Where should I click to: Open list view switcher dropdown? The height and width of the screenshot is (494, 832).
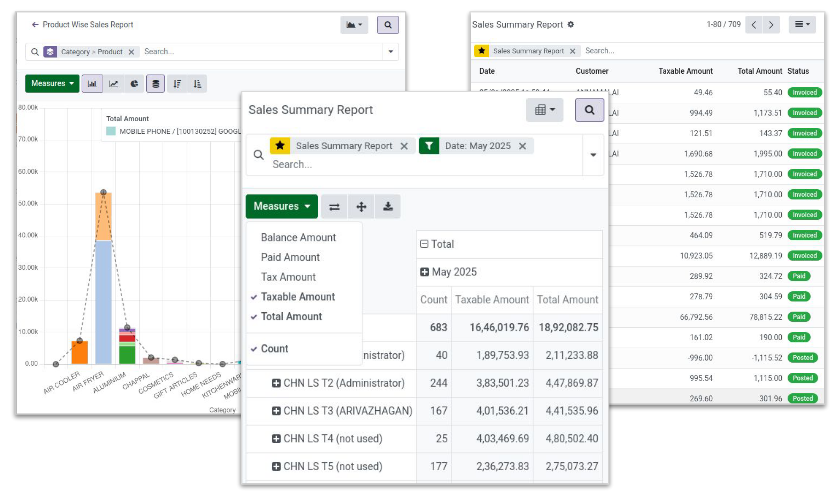coord(802,24)
